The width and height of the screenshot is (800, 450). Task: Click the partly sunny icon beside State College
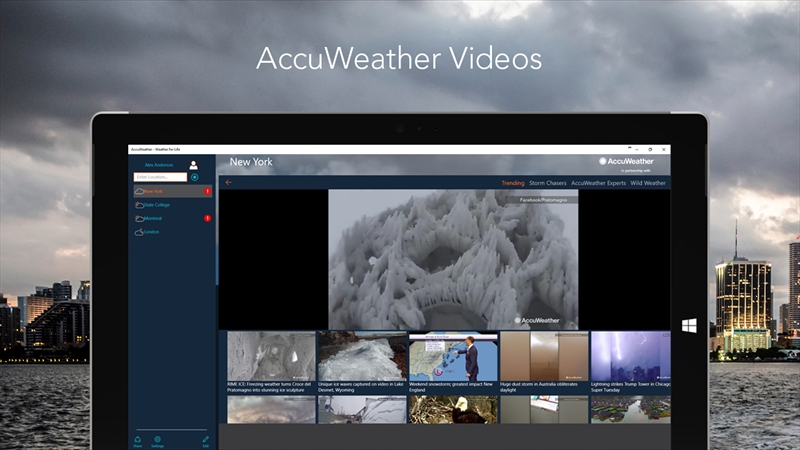coord(139,205)
